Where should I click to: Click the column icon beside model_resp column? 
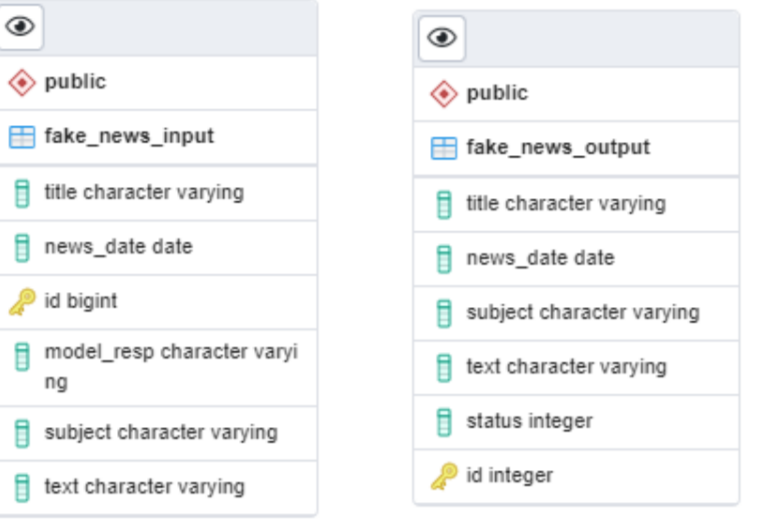coord(22,356)
